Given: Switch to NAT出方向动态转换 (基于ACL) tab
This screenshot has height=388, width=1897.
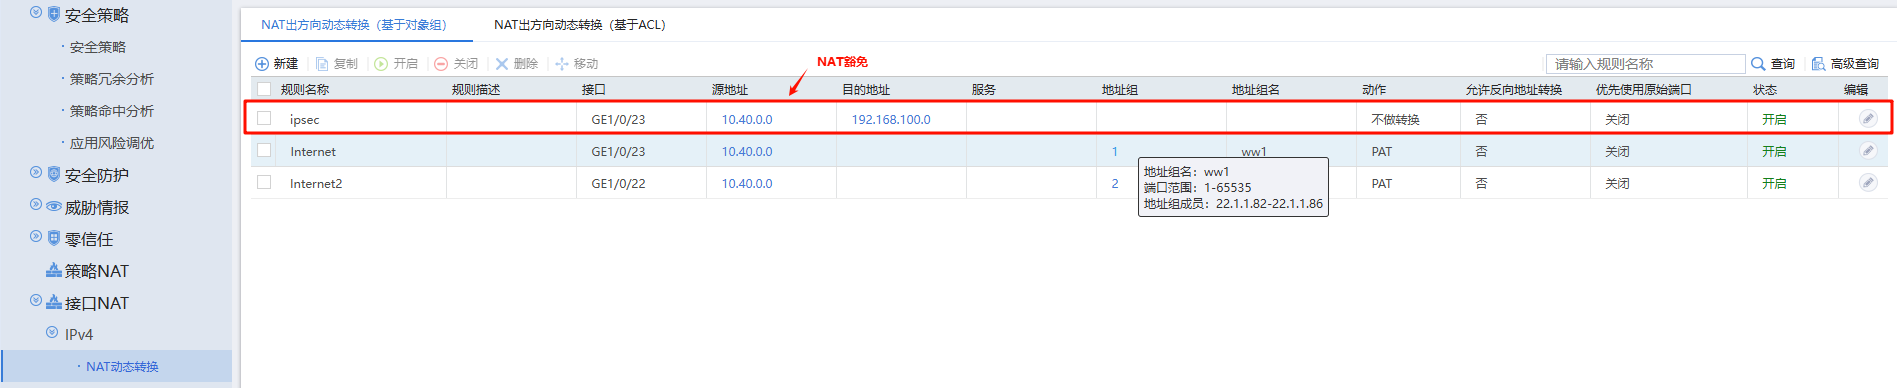Looking at the screenshot, I should [x=580, y=25].
